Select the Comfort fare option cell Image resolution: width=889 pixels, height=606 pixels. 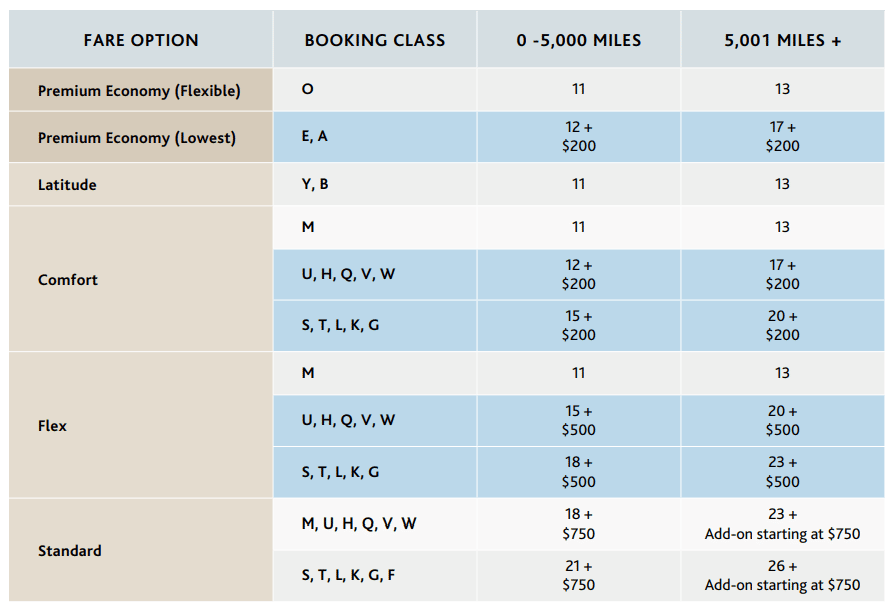click(68, 280)
